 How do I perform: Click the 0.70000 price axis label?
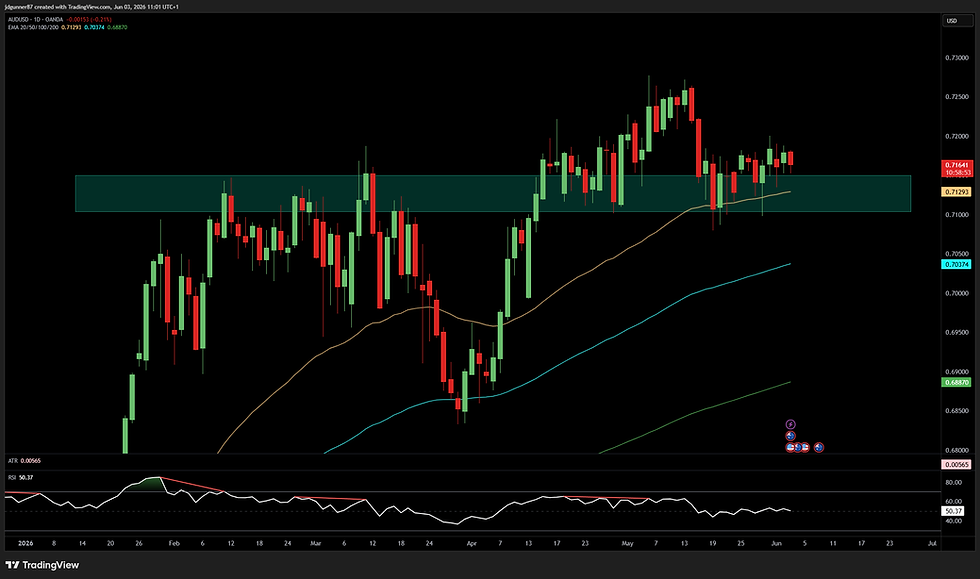point(957,293)
